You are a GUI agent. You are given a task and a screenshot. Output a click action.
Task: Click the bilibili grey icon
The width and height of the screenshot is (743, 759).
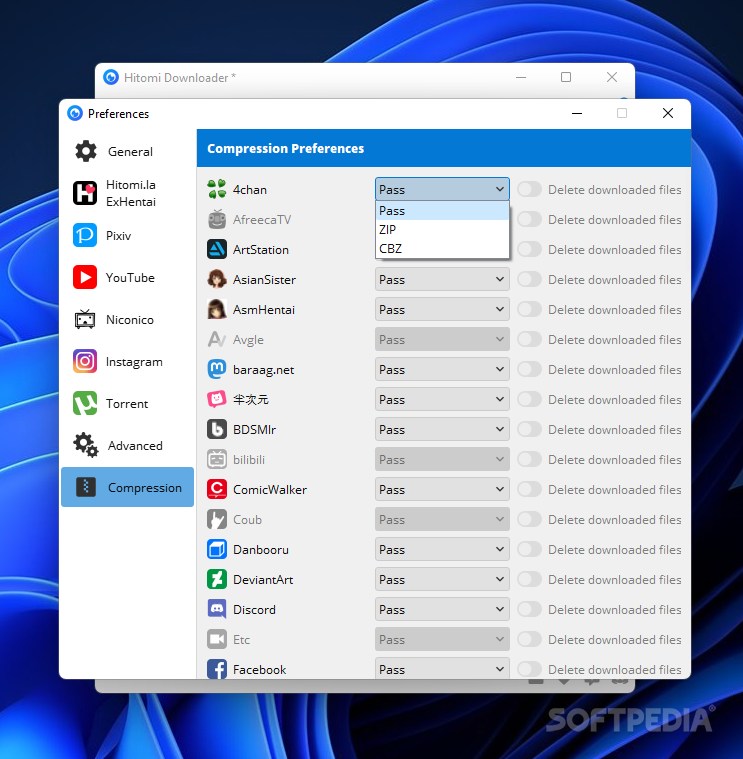(216, 459)
